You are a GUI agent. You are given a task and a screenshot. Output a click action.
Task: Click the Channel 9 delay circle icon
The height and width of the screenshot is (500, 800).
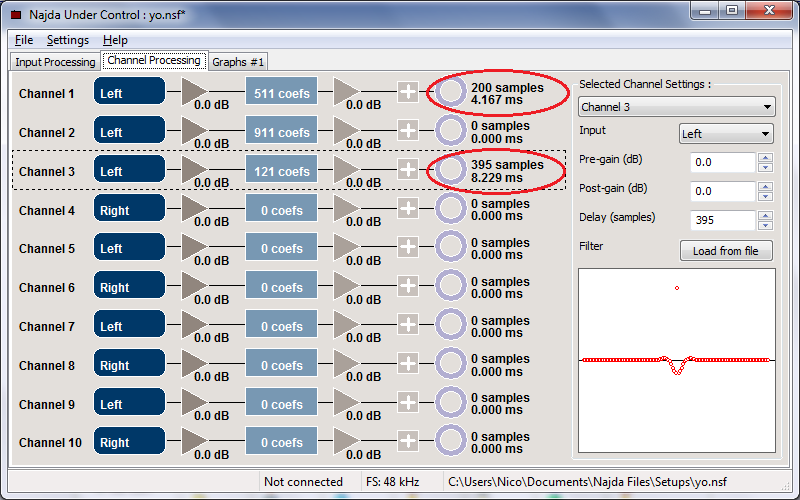pyautogui.click(x=451, y=402)
